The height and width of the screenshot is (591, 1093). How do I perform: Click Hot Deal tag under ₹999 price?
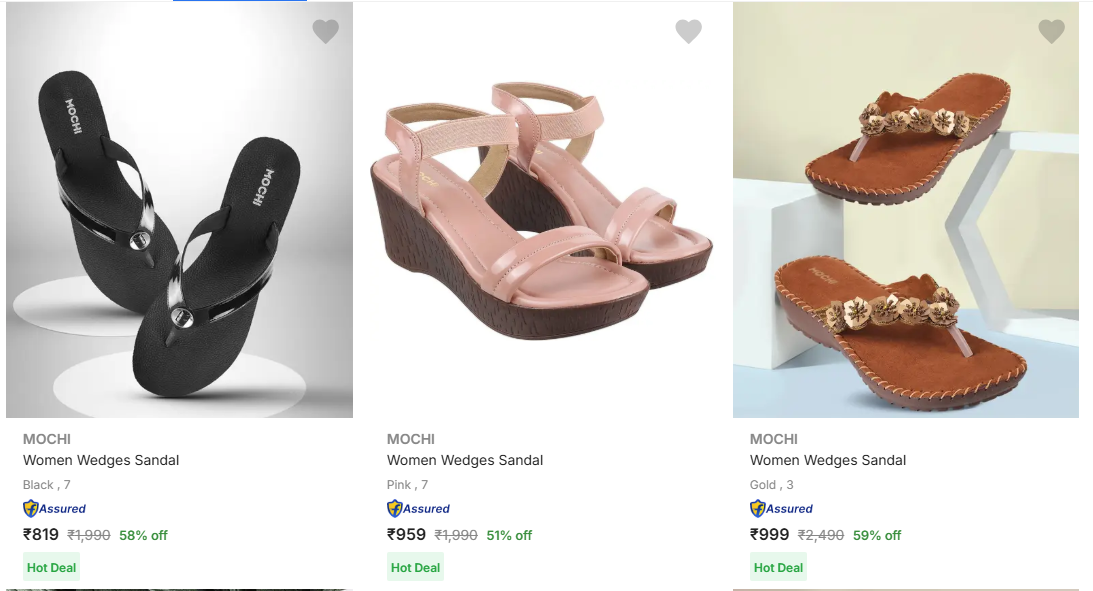[778, 567]
